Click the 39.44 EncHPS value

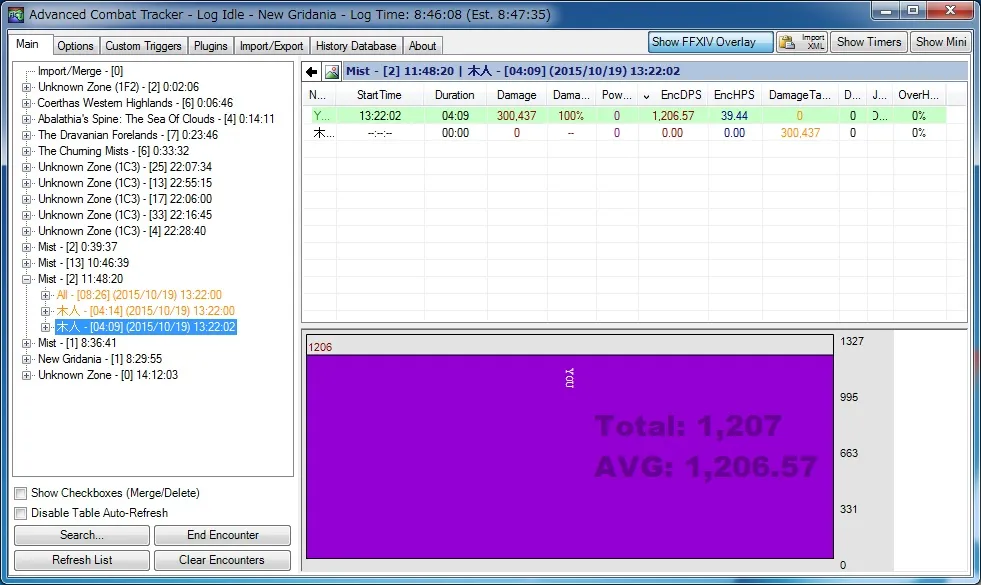[734, 116]
